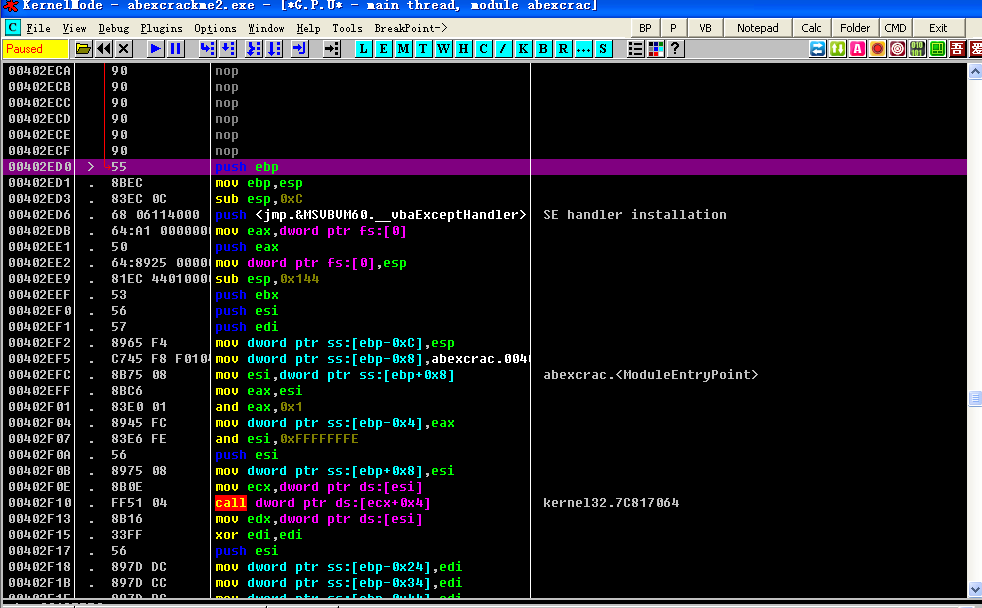Click the Exit button

pos(938,28)
